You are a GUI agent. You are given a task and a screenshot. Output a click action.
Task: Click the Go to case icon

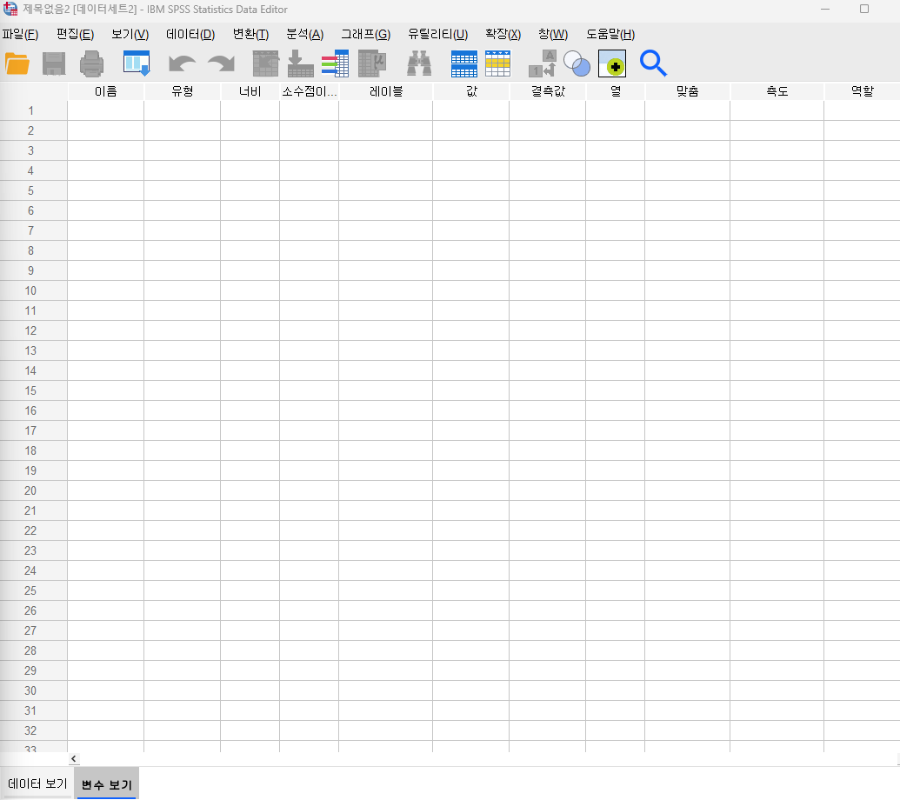[x=266, y=64]
